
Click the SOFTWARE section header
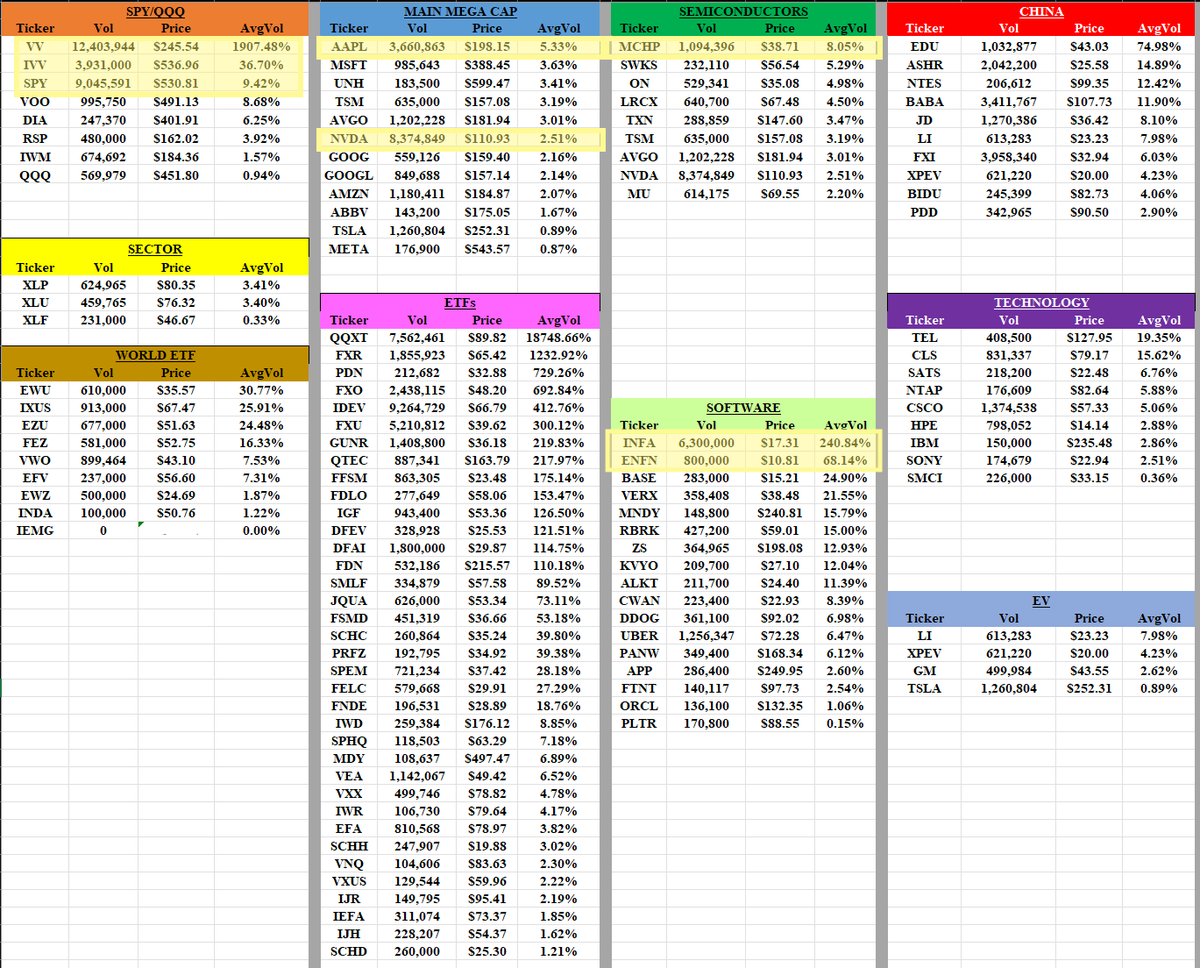(743, 408)
